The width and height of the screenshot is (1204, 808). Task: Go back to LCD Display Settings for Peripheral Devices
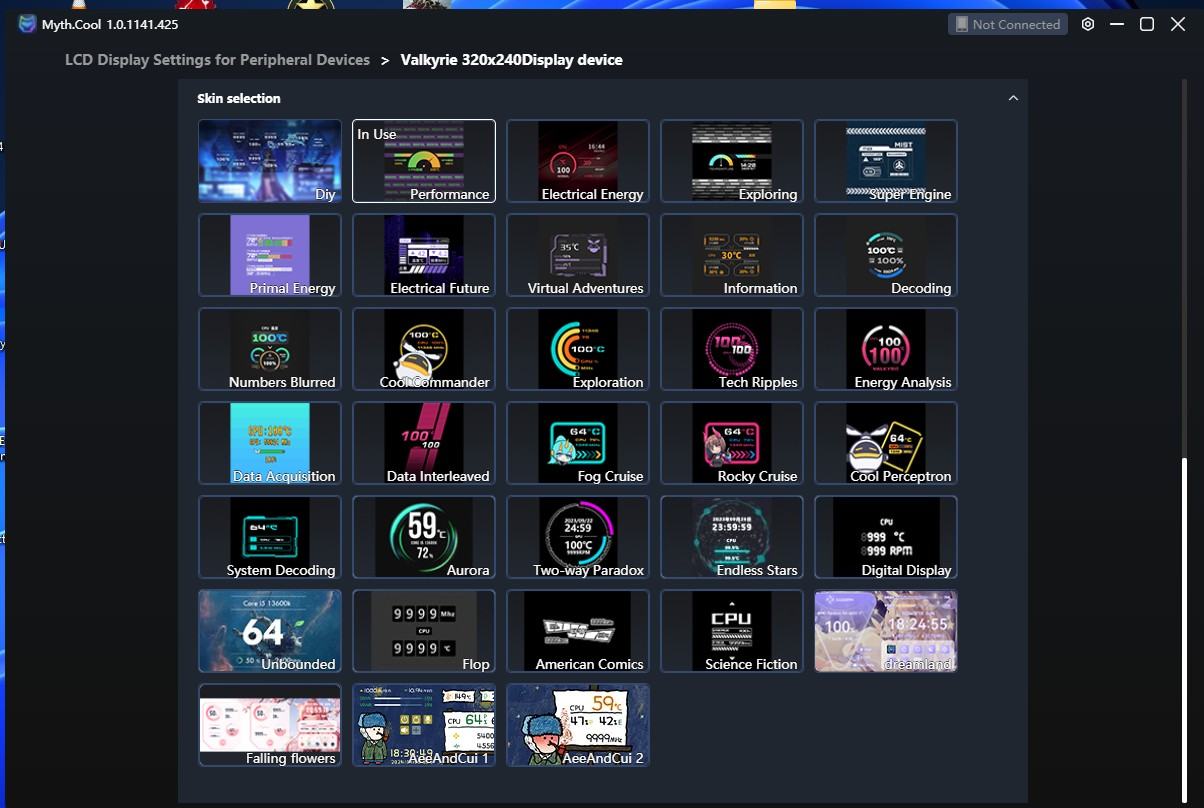(x=217, y=60)
